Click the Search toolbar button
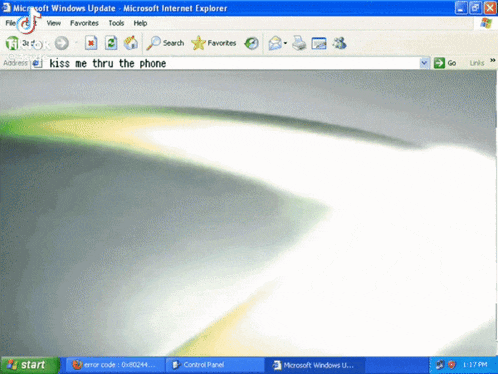The image size is (498, 374). tap(166, 43)
